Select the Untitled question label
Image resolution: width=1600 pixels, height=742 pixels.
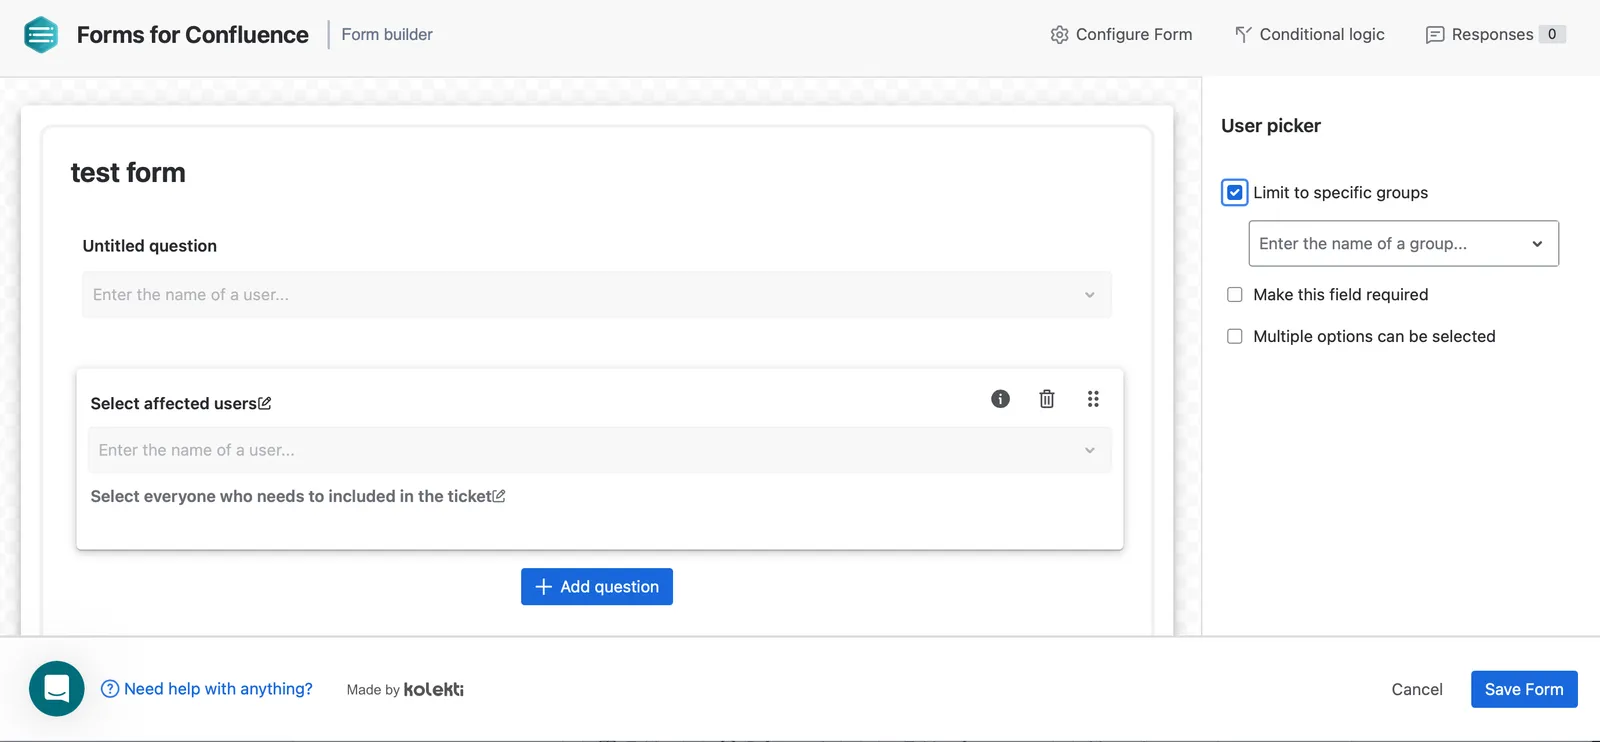pyautogui.click(x=150, y=246)
